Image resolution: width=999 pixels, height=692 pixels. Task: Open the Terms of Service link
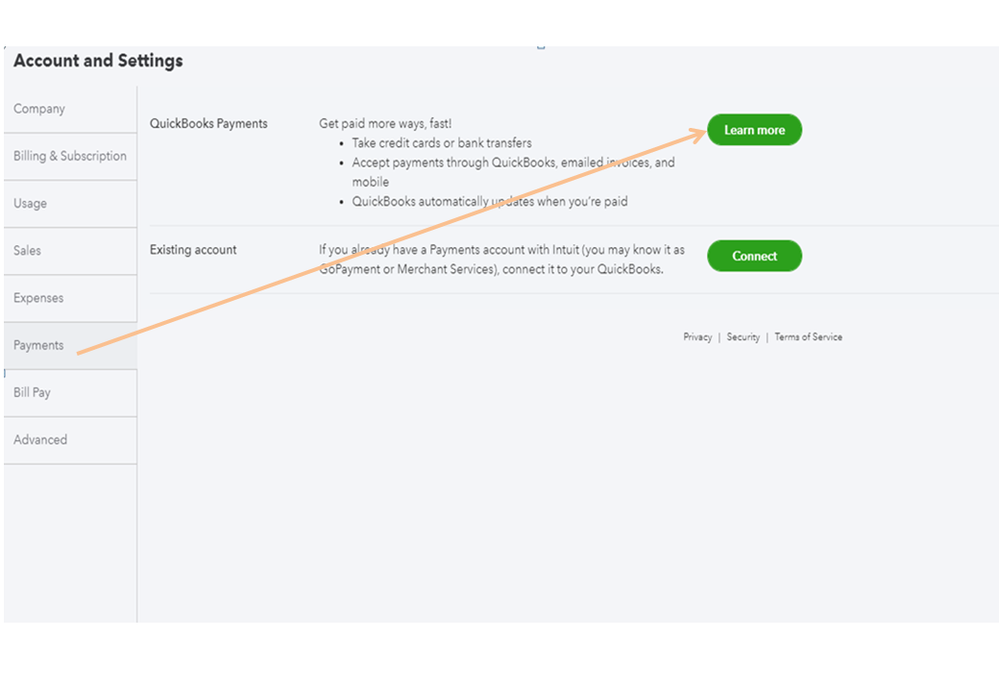coord(808,337)
